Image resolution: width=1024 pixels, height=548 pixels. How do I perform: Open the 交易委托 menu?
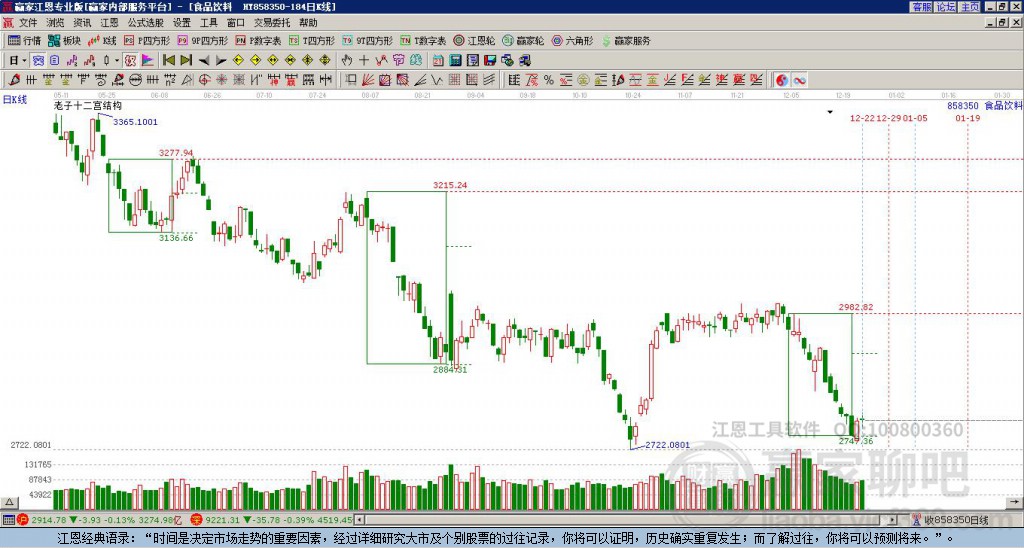click(x=272, y=23)
